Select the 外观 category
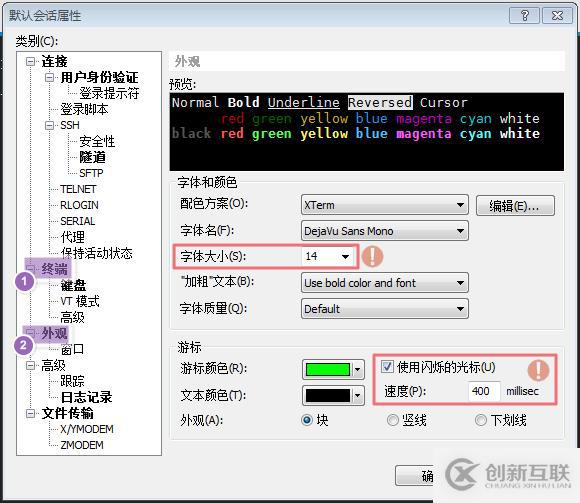Screen dimensions: 580x503 tap(54, 333)
